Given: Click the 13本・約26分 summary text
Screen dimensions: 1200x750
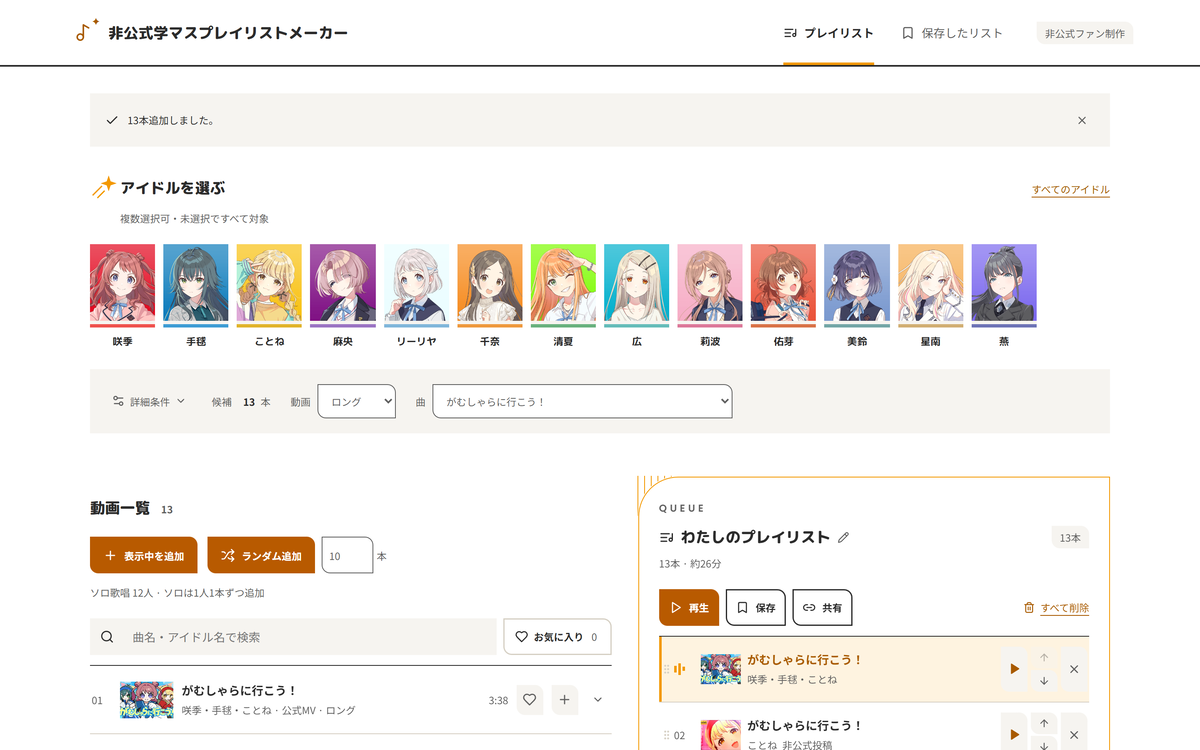Looking at the screenshot, I should pyautogui.click(x=690, y=564).
